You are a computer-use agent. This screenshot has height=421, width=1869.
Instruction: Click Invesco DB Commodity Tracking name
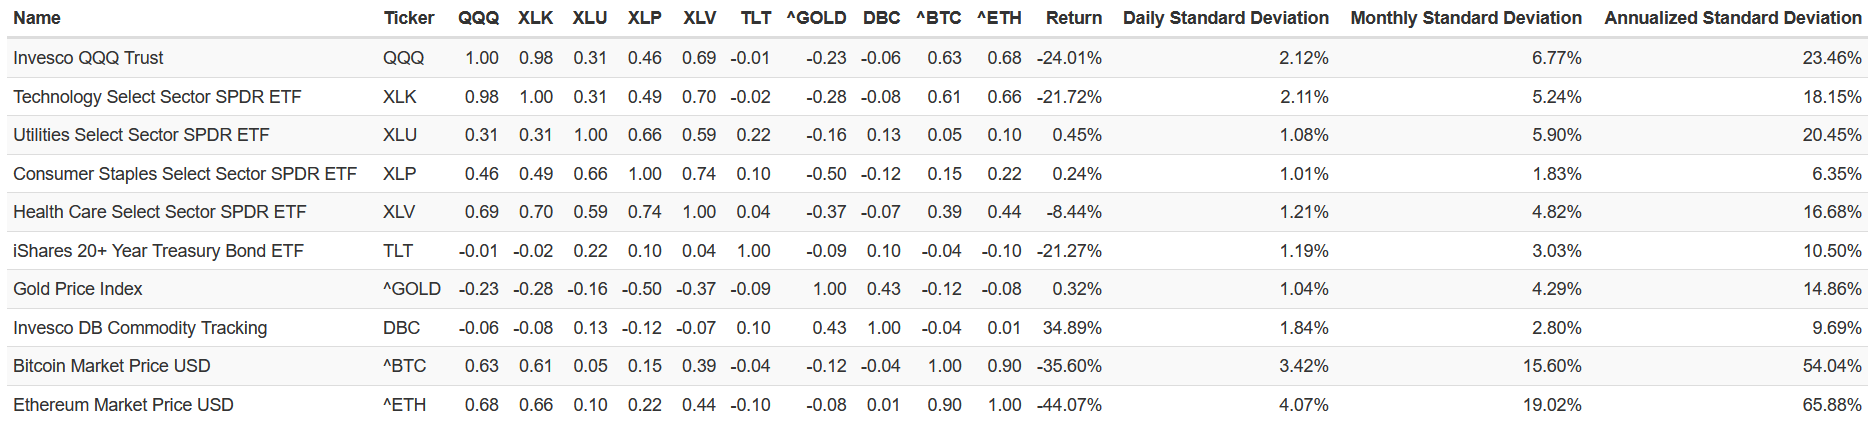[140, 328]
